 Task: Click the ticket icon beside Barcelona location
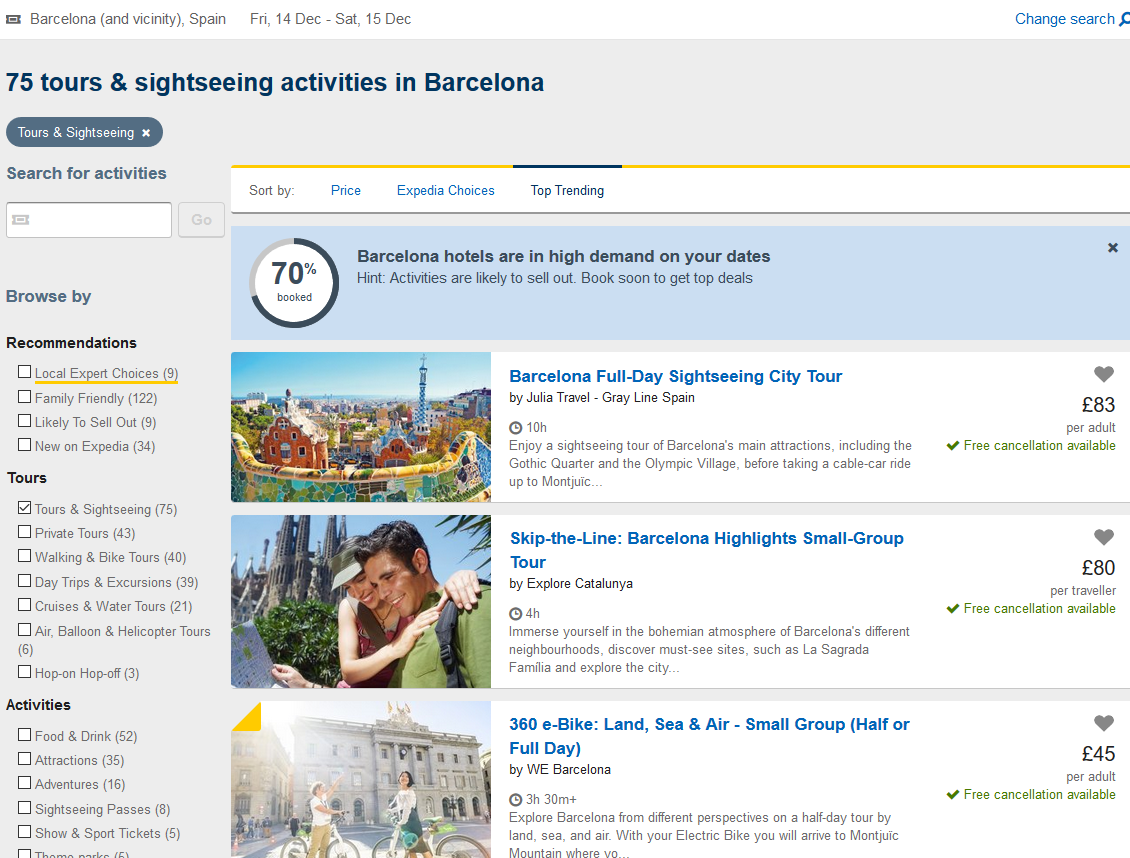[14, 19]
